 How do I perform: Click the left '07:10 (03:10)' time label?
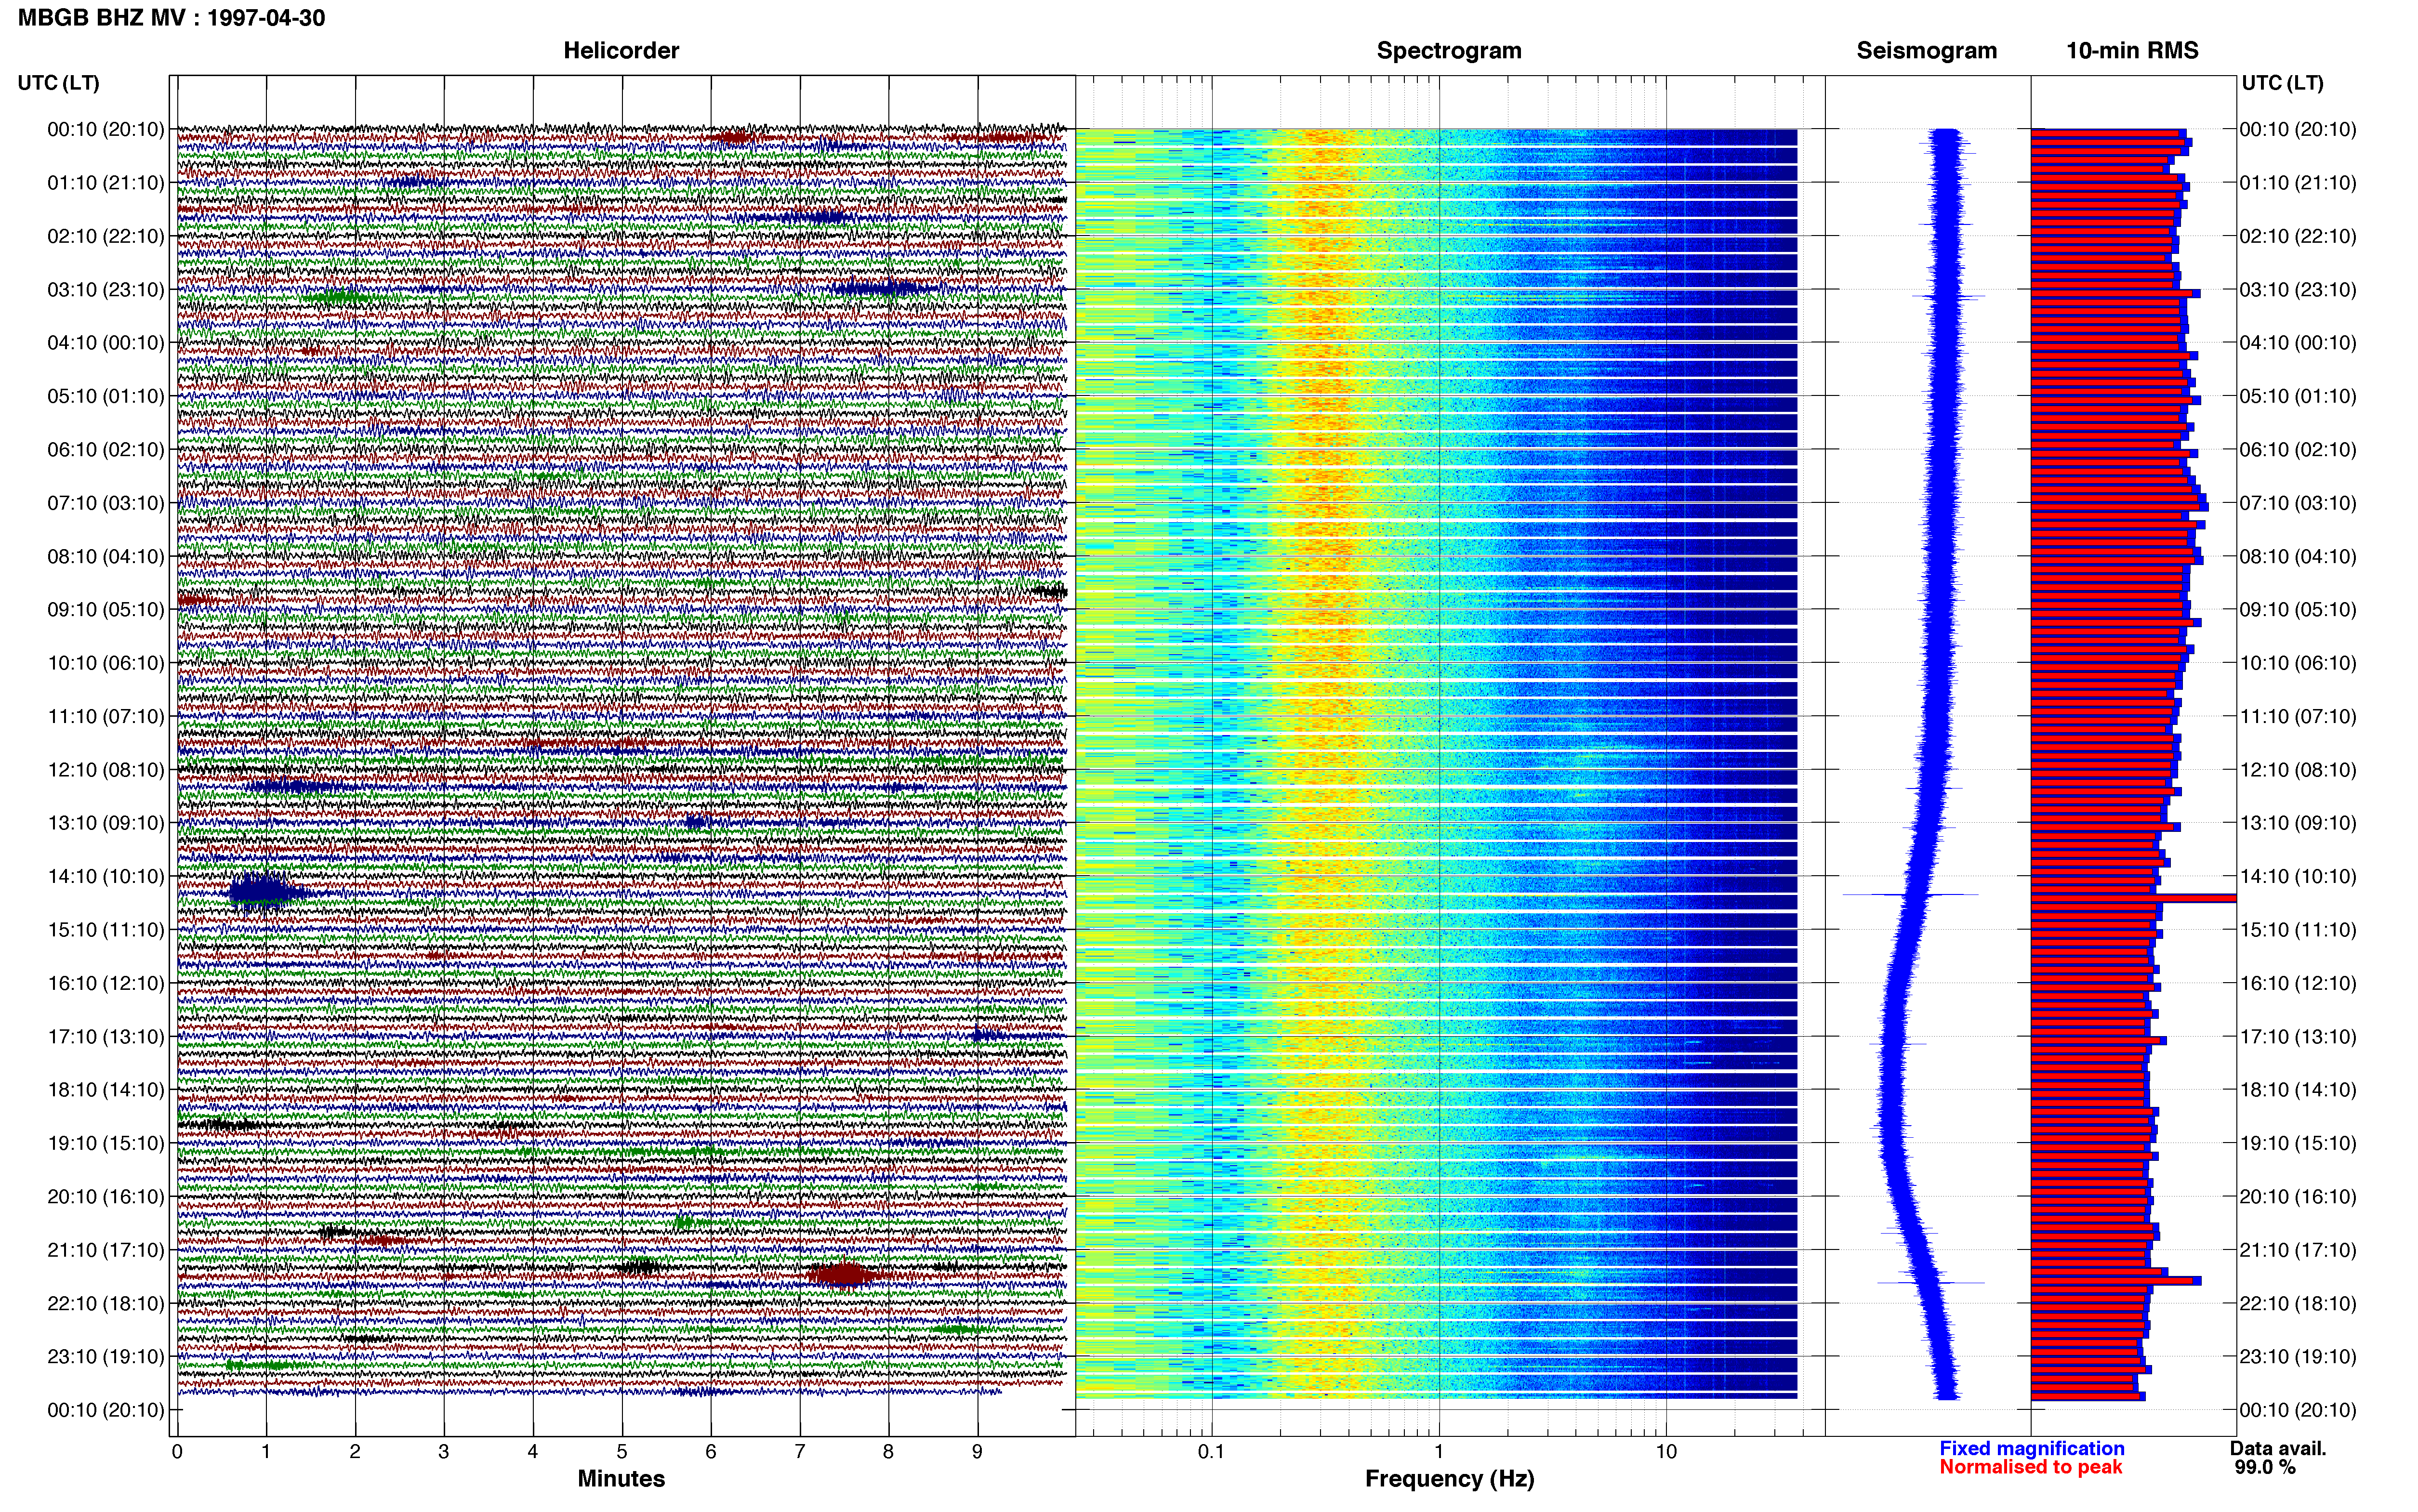(106, 503)
